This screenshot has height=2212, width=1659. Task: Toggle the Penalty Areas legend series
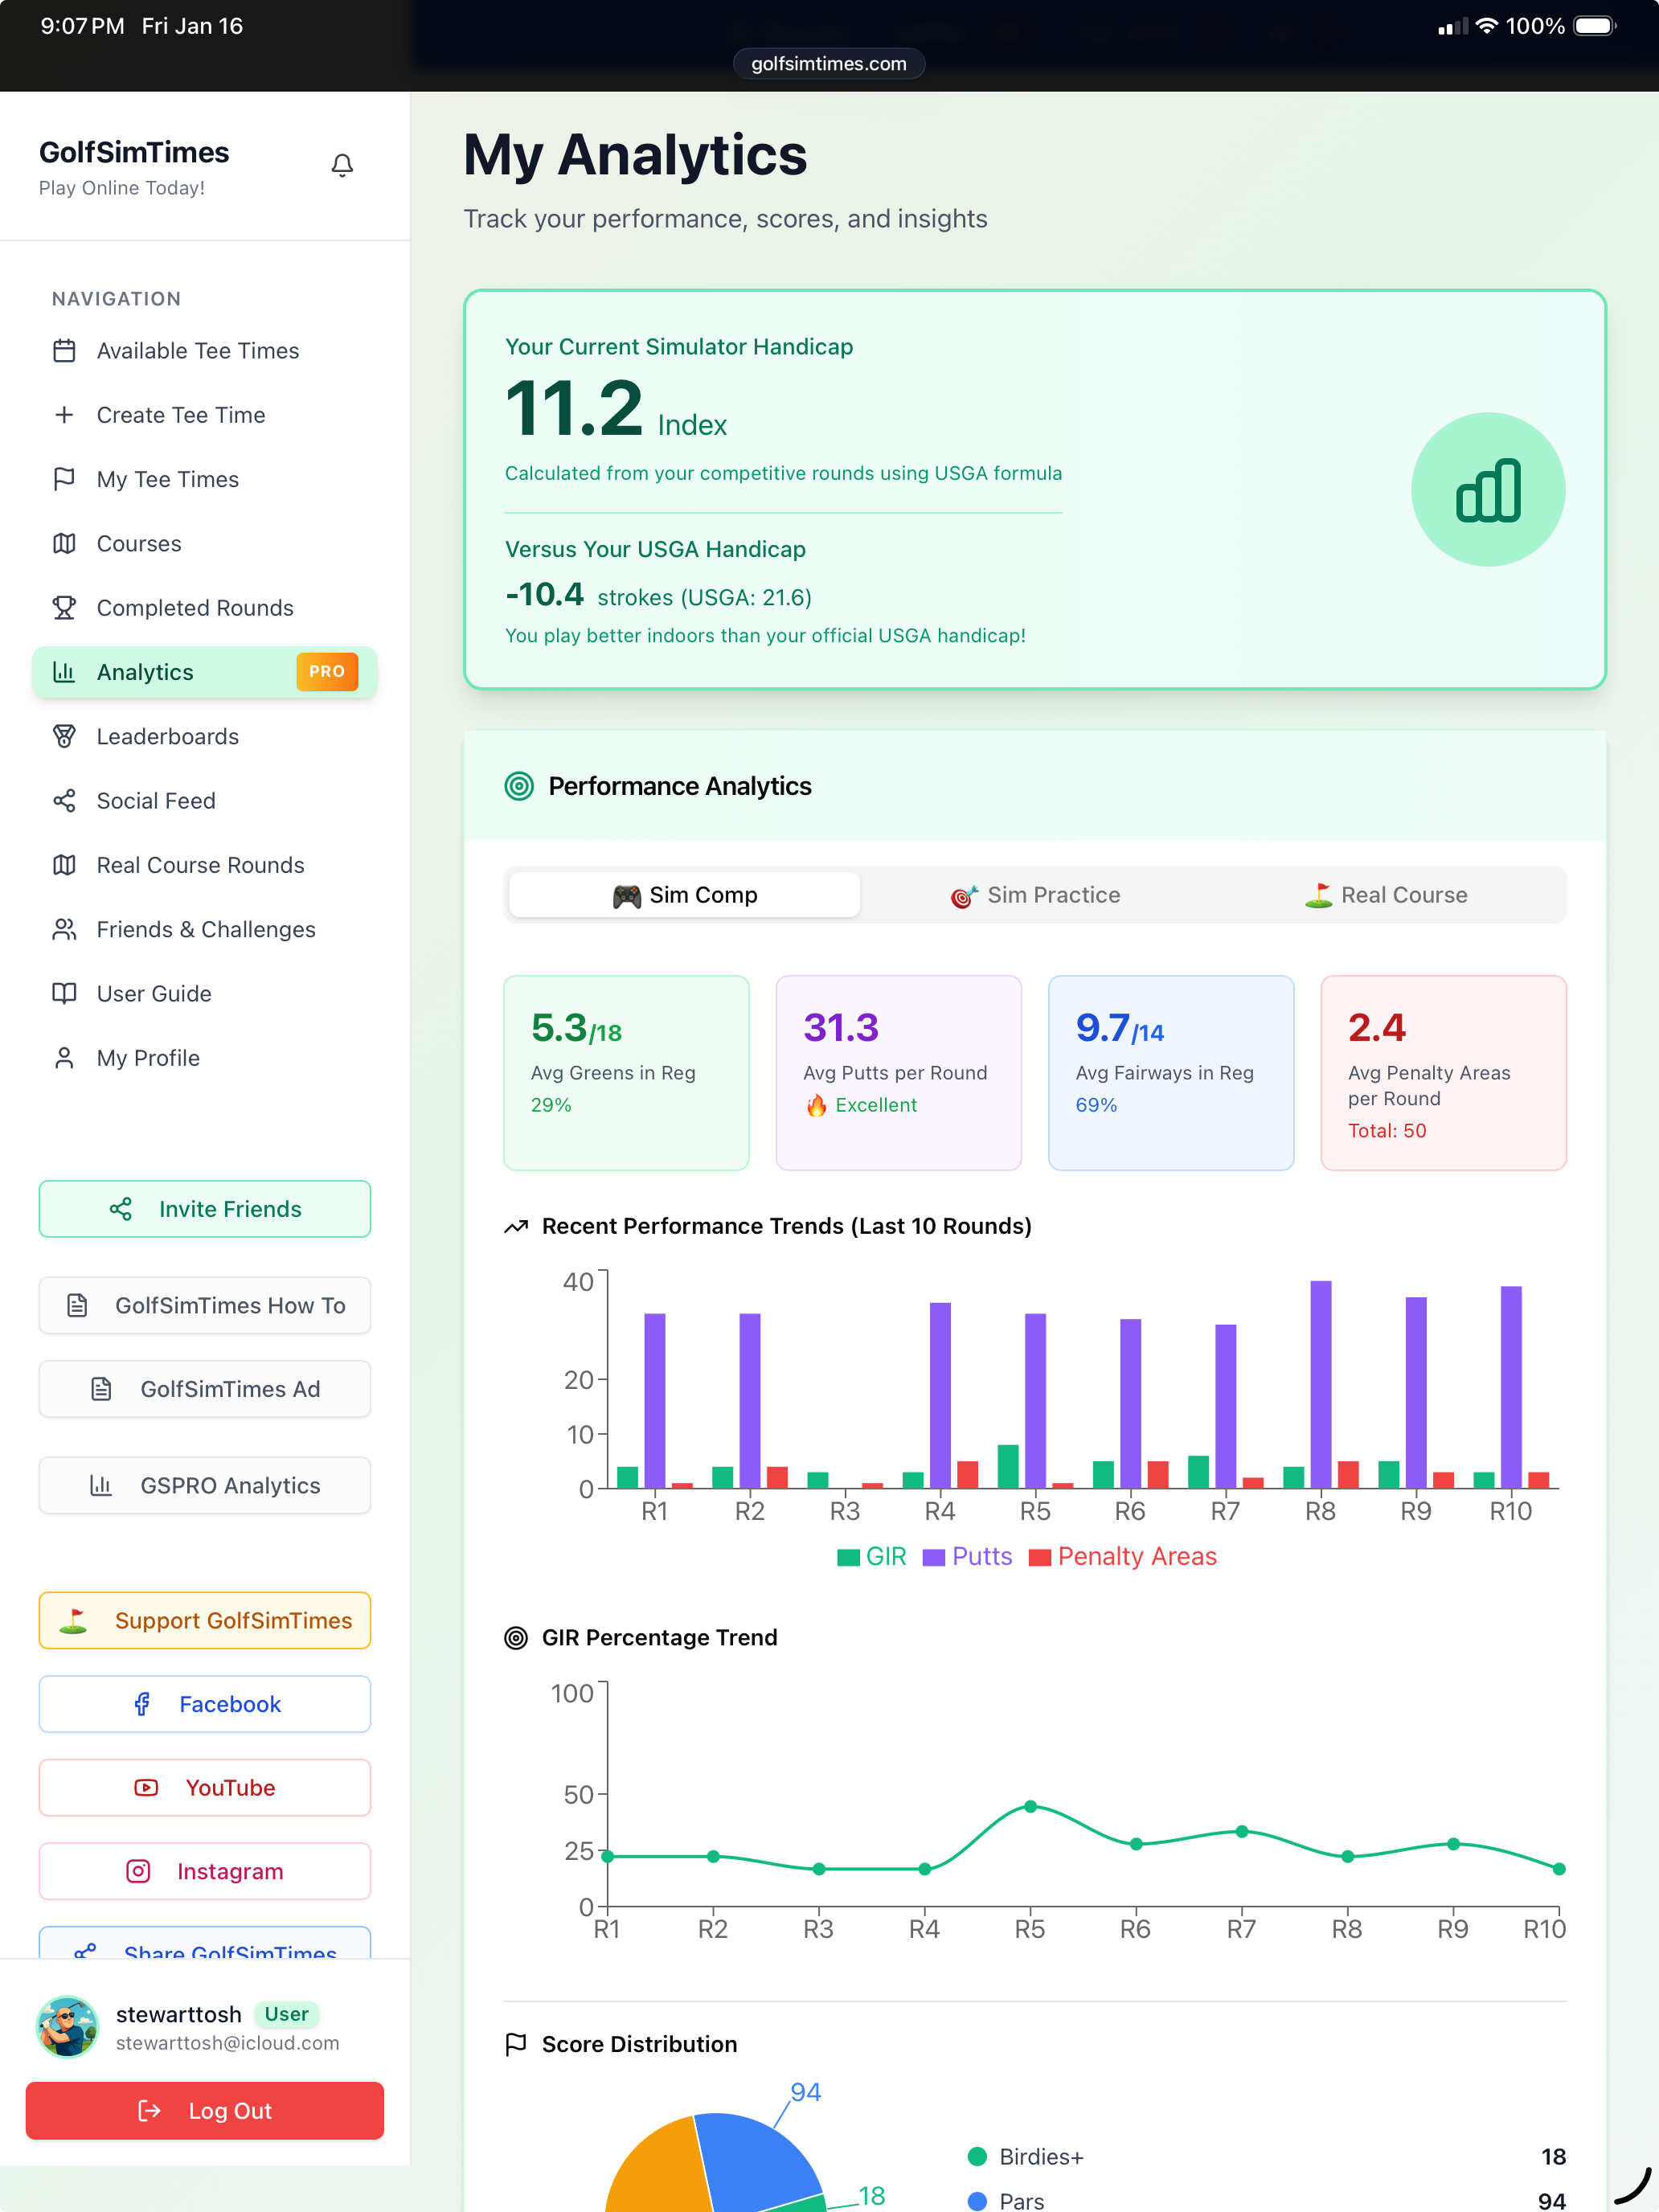(1122, 1557)
